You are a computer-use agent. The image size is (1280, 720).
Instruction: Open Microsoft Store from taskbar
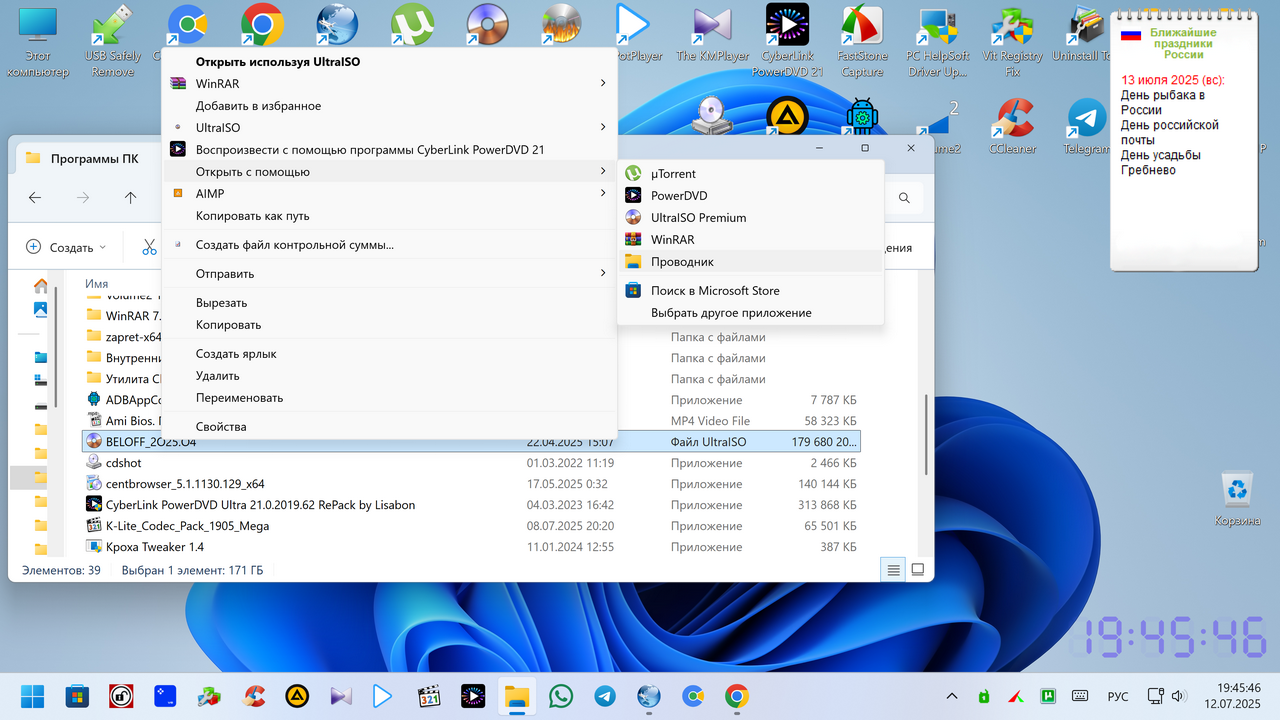pos(76,696)
